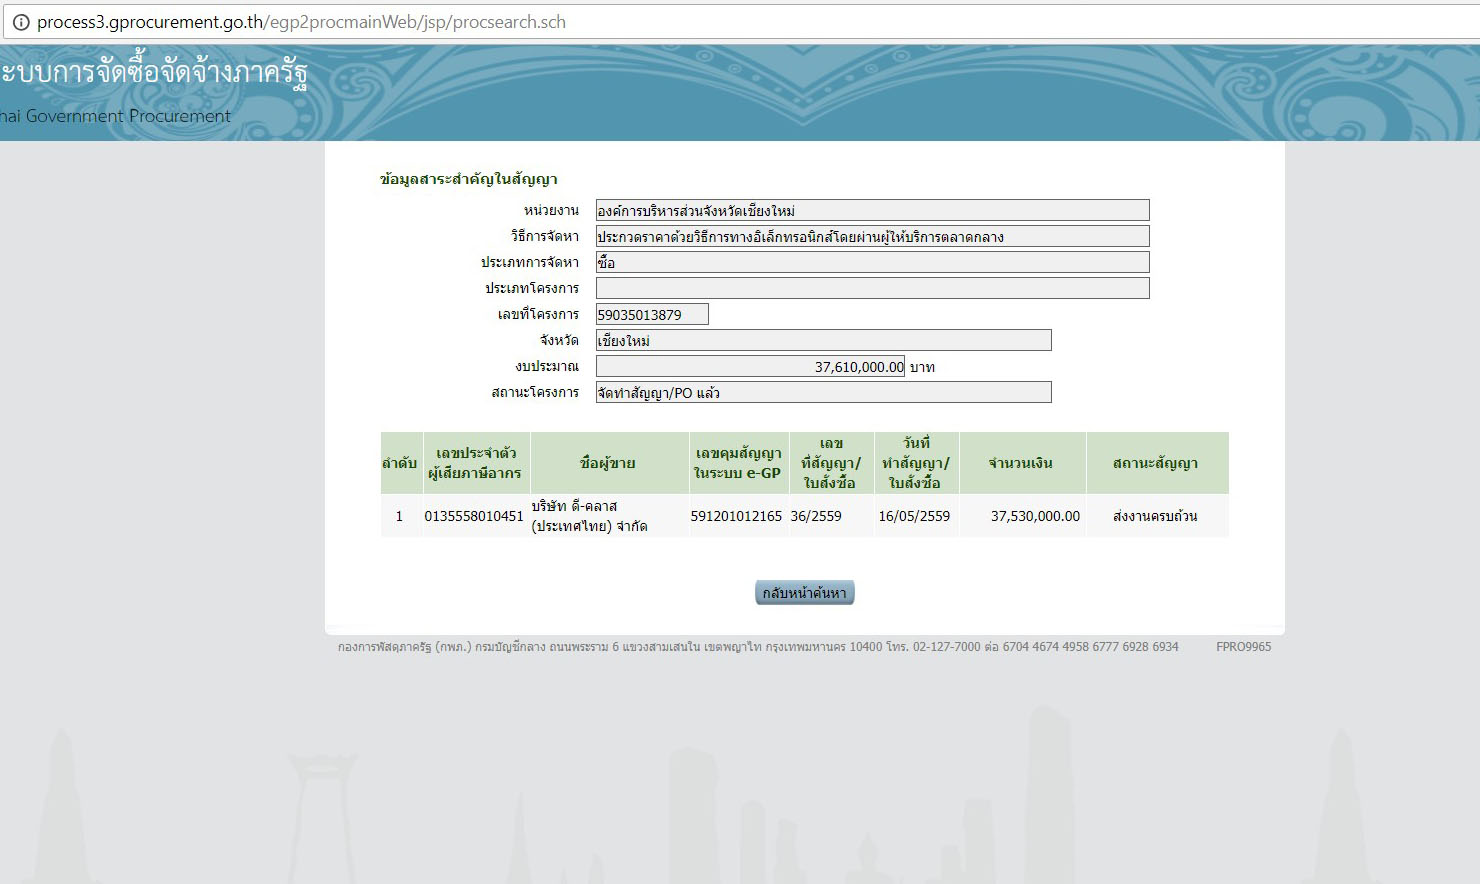Click the URL text in the address bar

301,22
